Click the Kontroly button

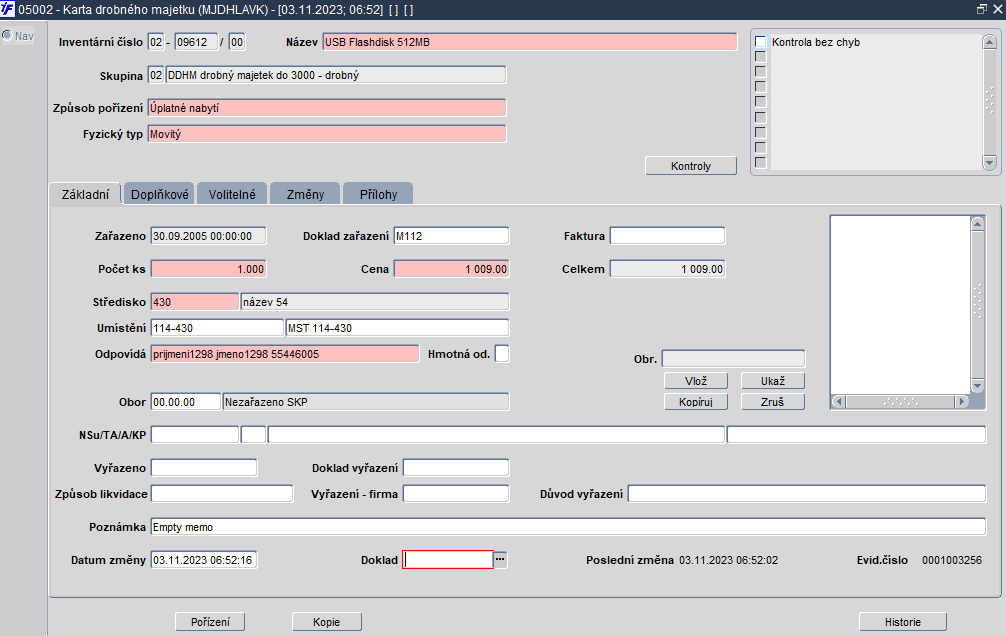click(691, 166)
